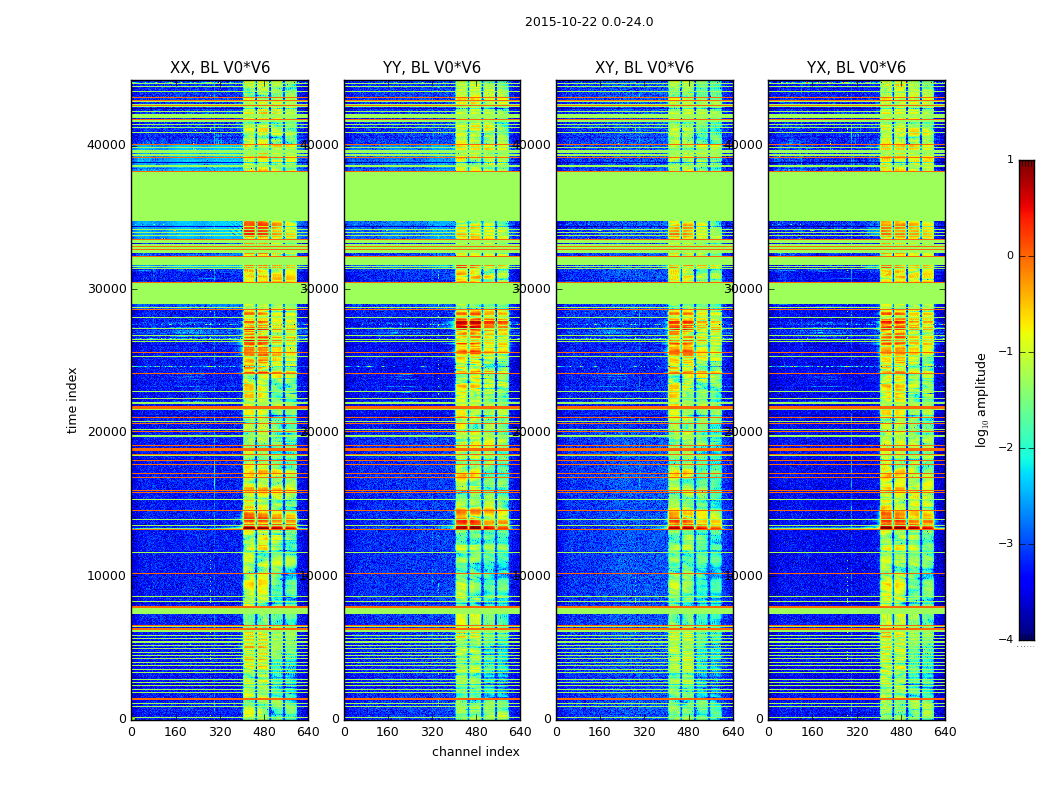1050x800 pixels.
Task: Click the YX, BL V0*V6 panel title
Action: coord(856,68)
